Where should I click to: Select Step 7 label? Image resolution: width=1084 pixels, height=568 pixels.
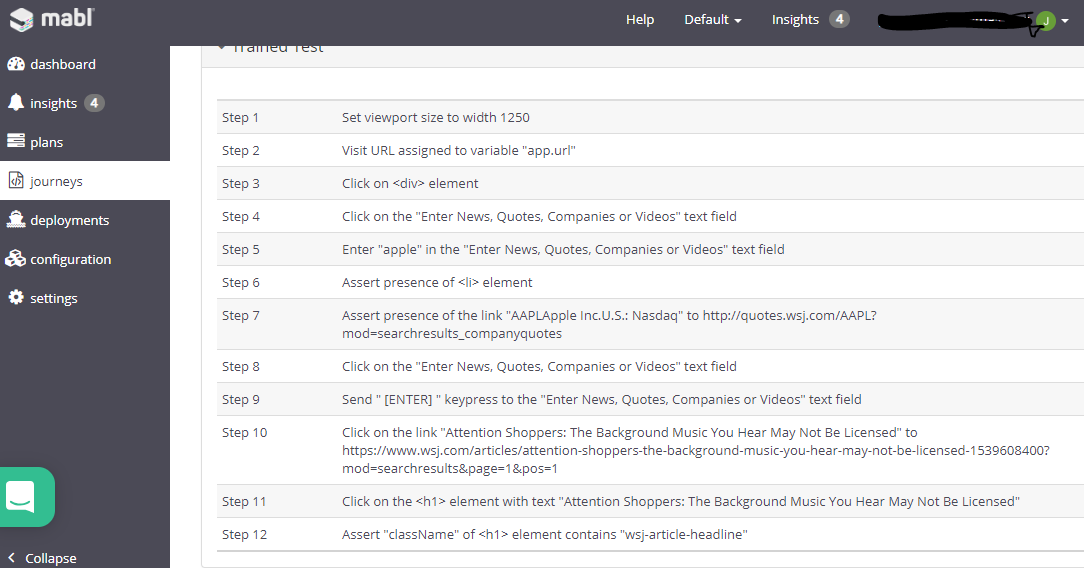click(x=241, y=315)
